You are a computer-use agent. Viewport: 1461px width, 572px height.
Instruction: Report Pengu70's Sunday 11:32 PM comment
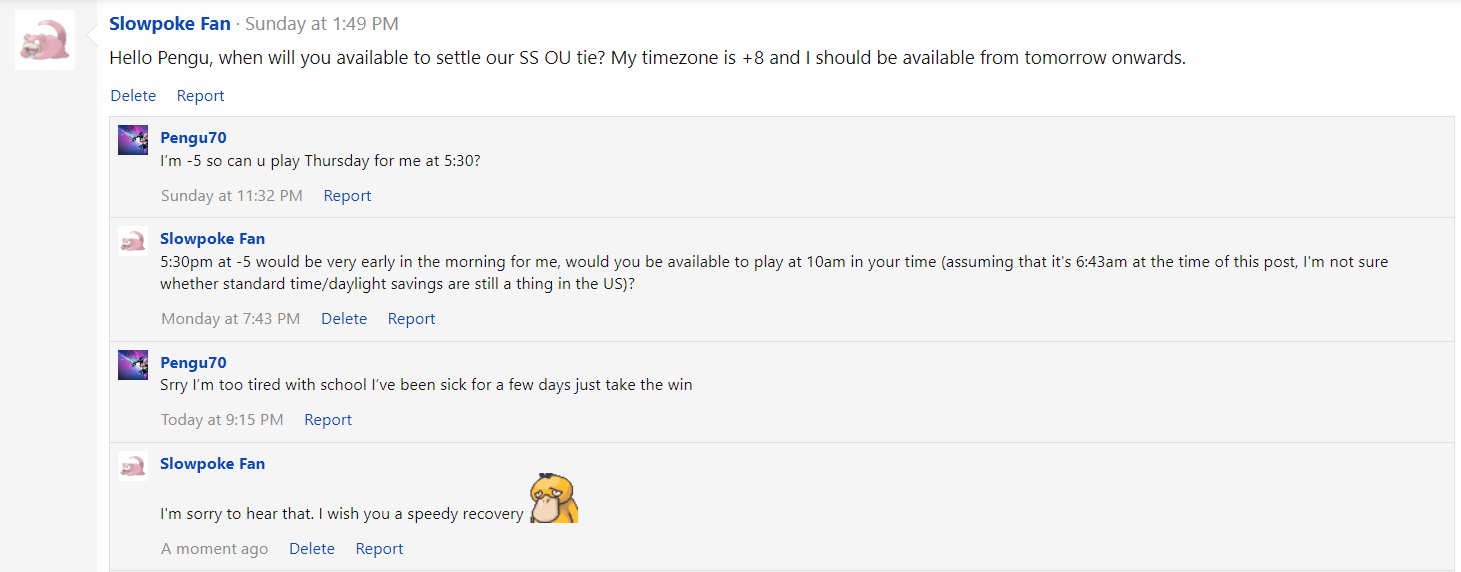click(347, 196)
